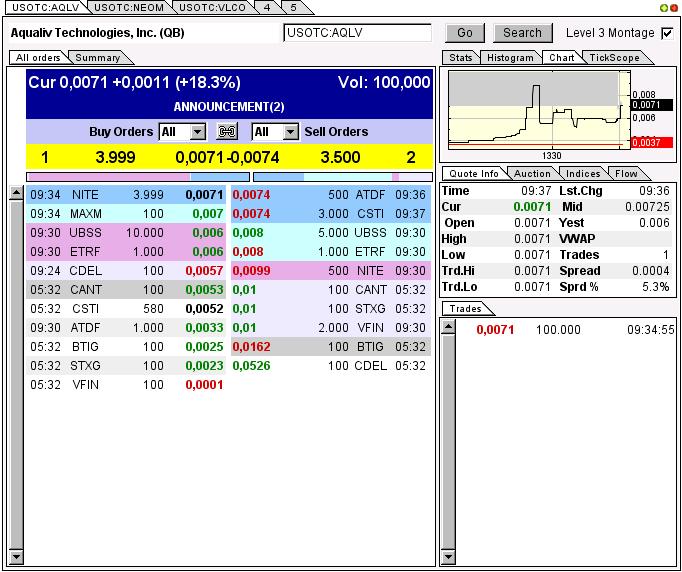The width and height of the screenshot is (682, 572).
Task: Select the Indices tab
Action: coord(583,174)
